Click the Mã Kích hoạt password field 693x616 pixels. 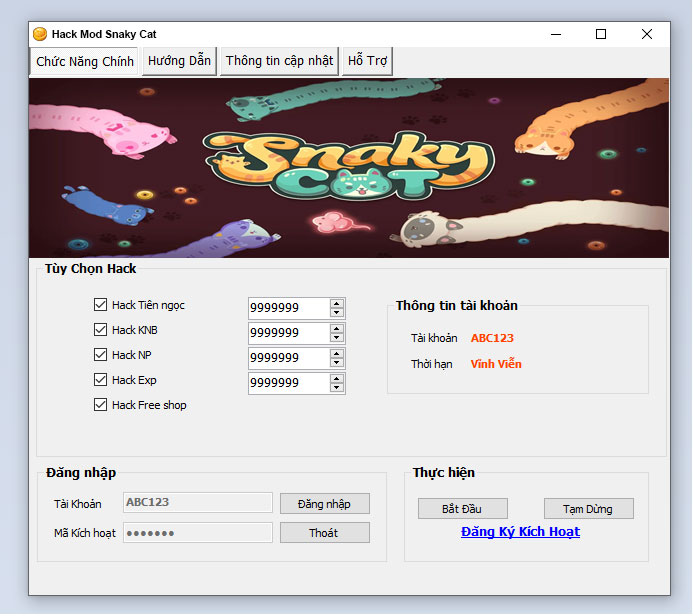tap(198, 533)
